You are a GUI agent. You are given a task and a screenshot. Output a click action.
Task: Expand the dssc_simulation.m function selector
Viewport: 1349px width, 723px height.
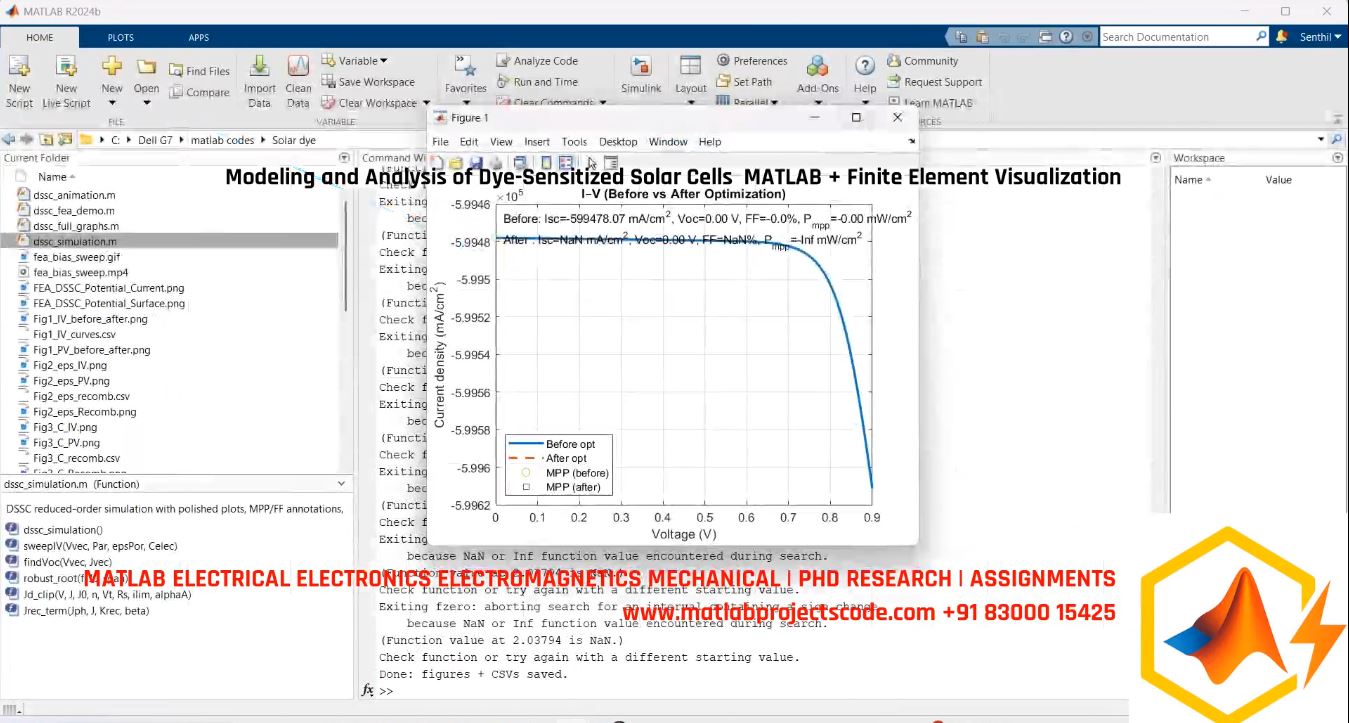tap(342, 484)
